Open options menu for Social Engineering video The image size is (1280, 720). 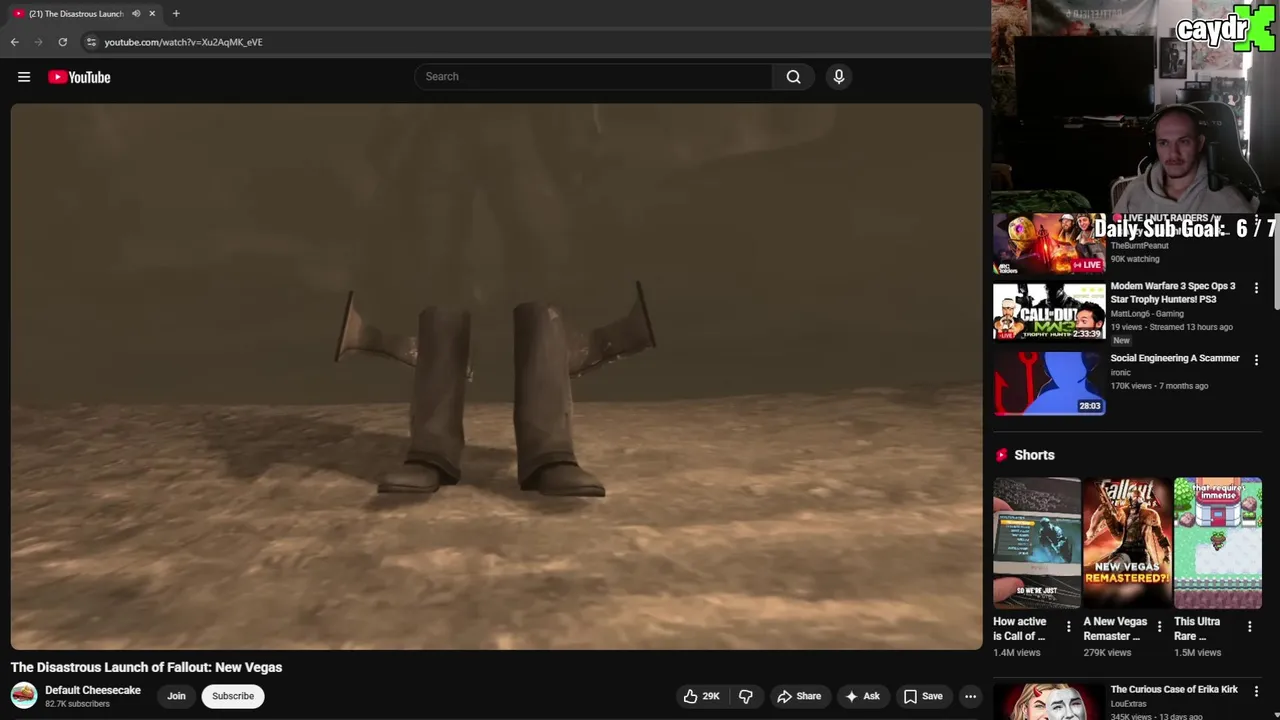tap(1256, 360)
